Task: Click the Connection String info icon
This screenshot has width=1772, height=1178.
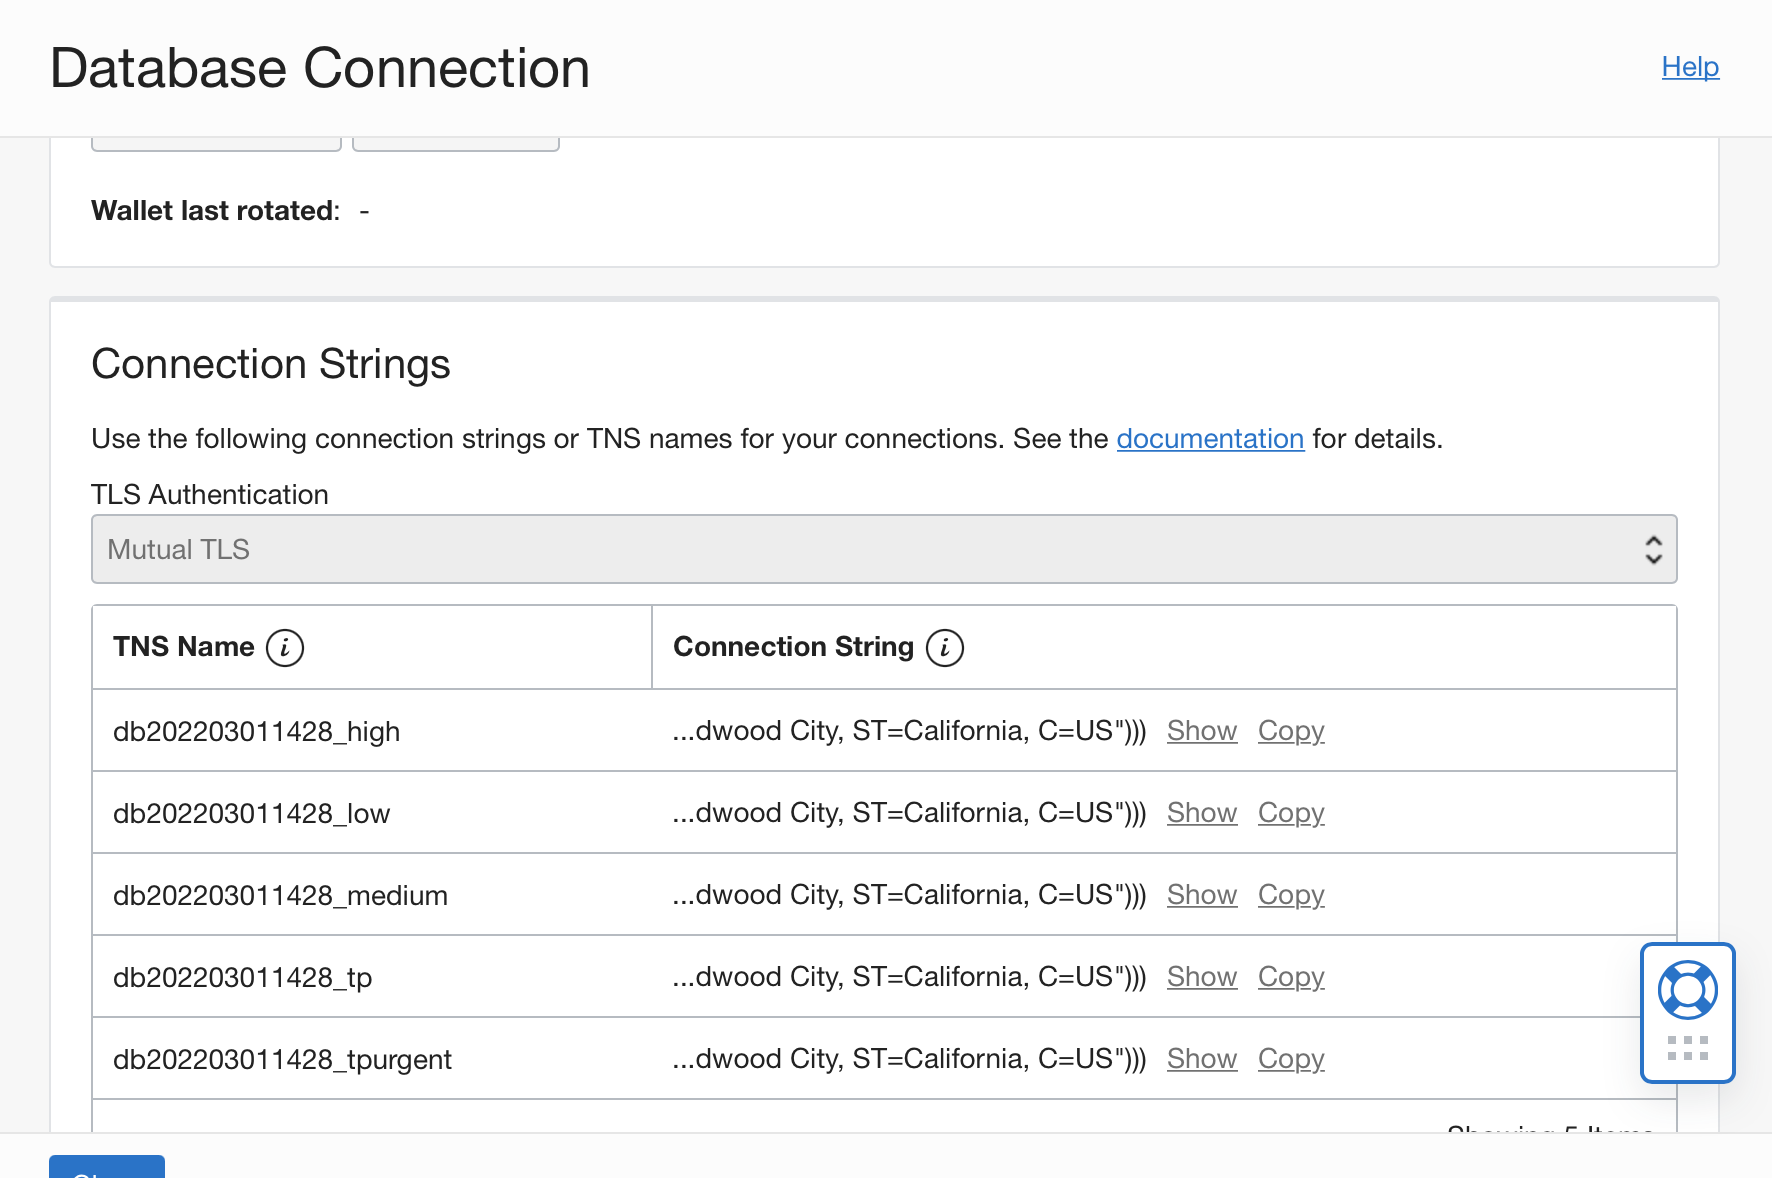Action: click(x=945, y=648)
